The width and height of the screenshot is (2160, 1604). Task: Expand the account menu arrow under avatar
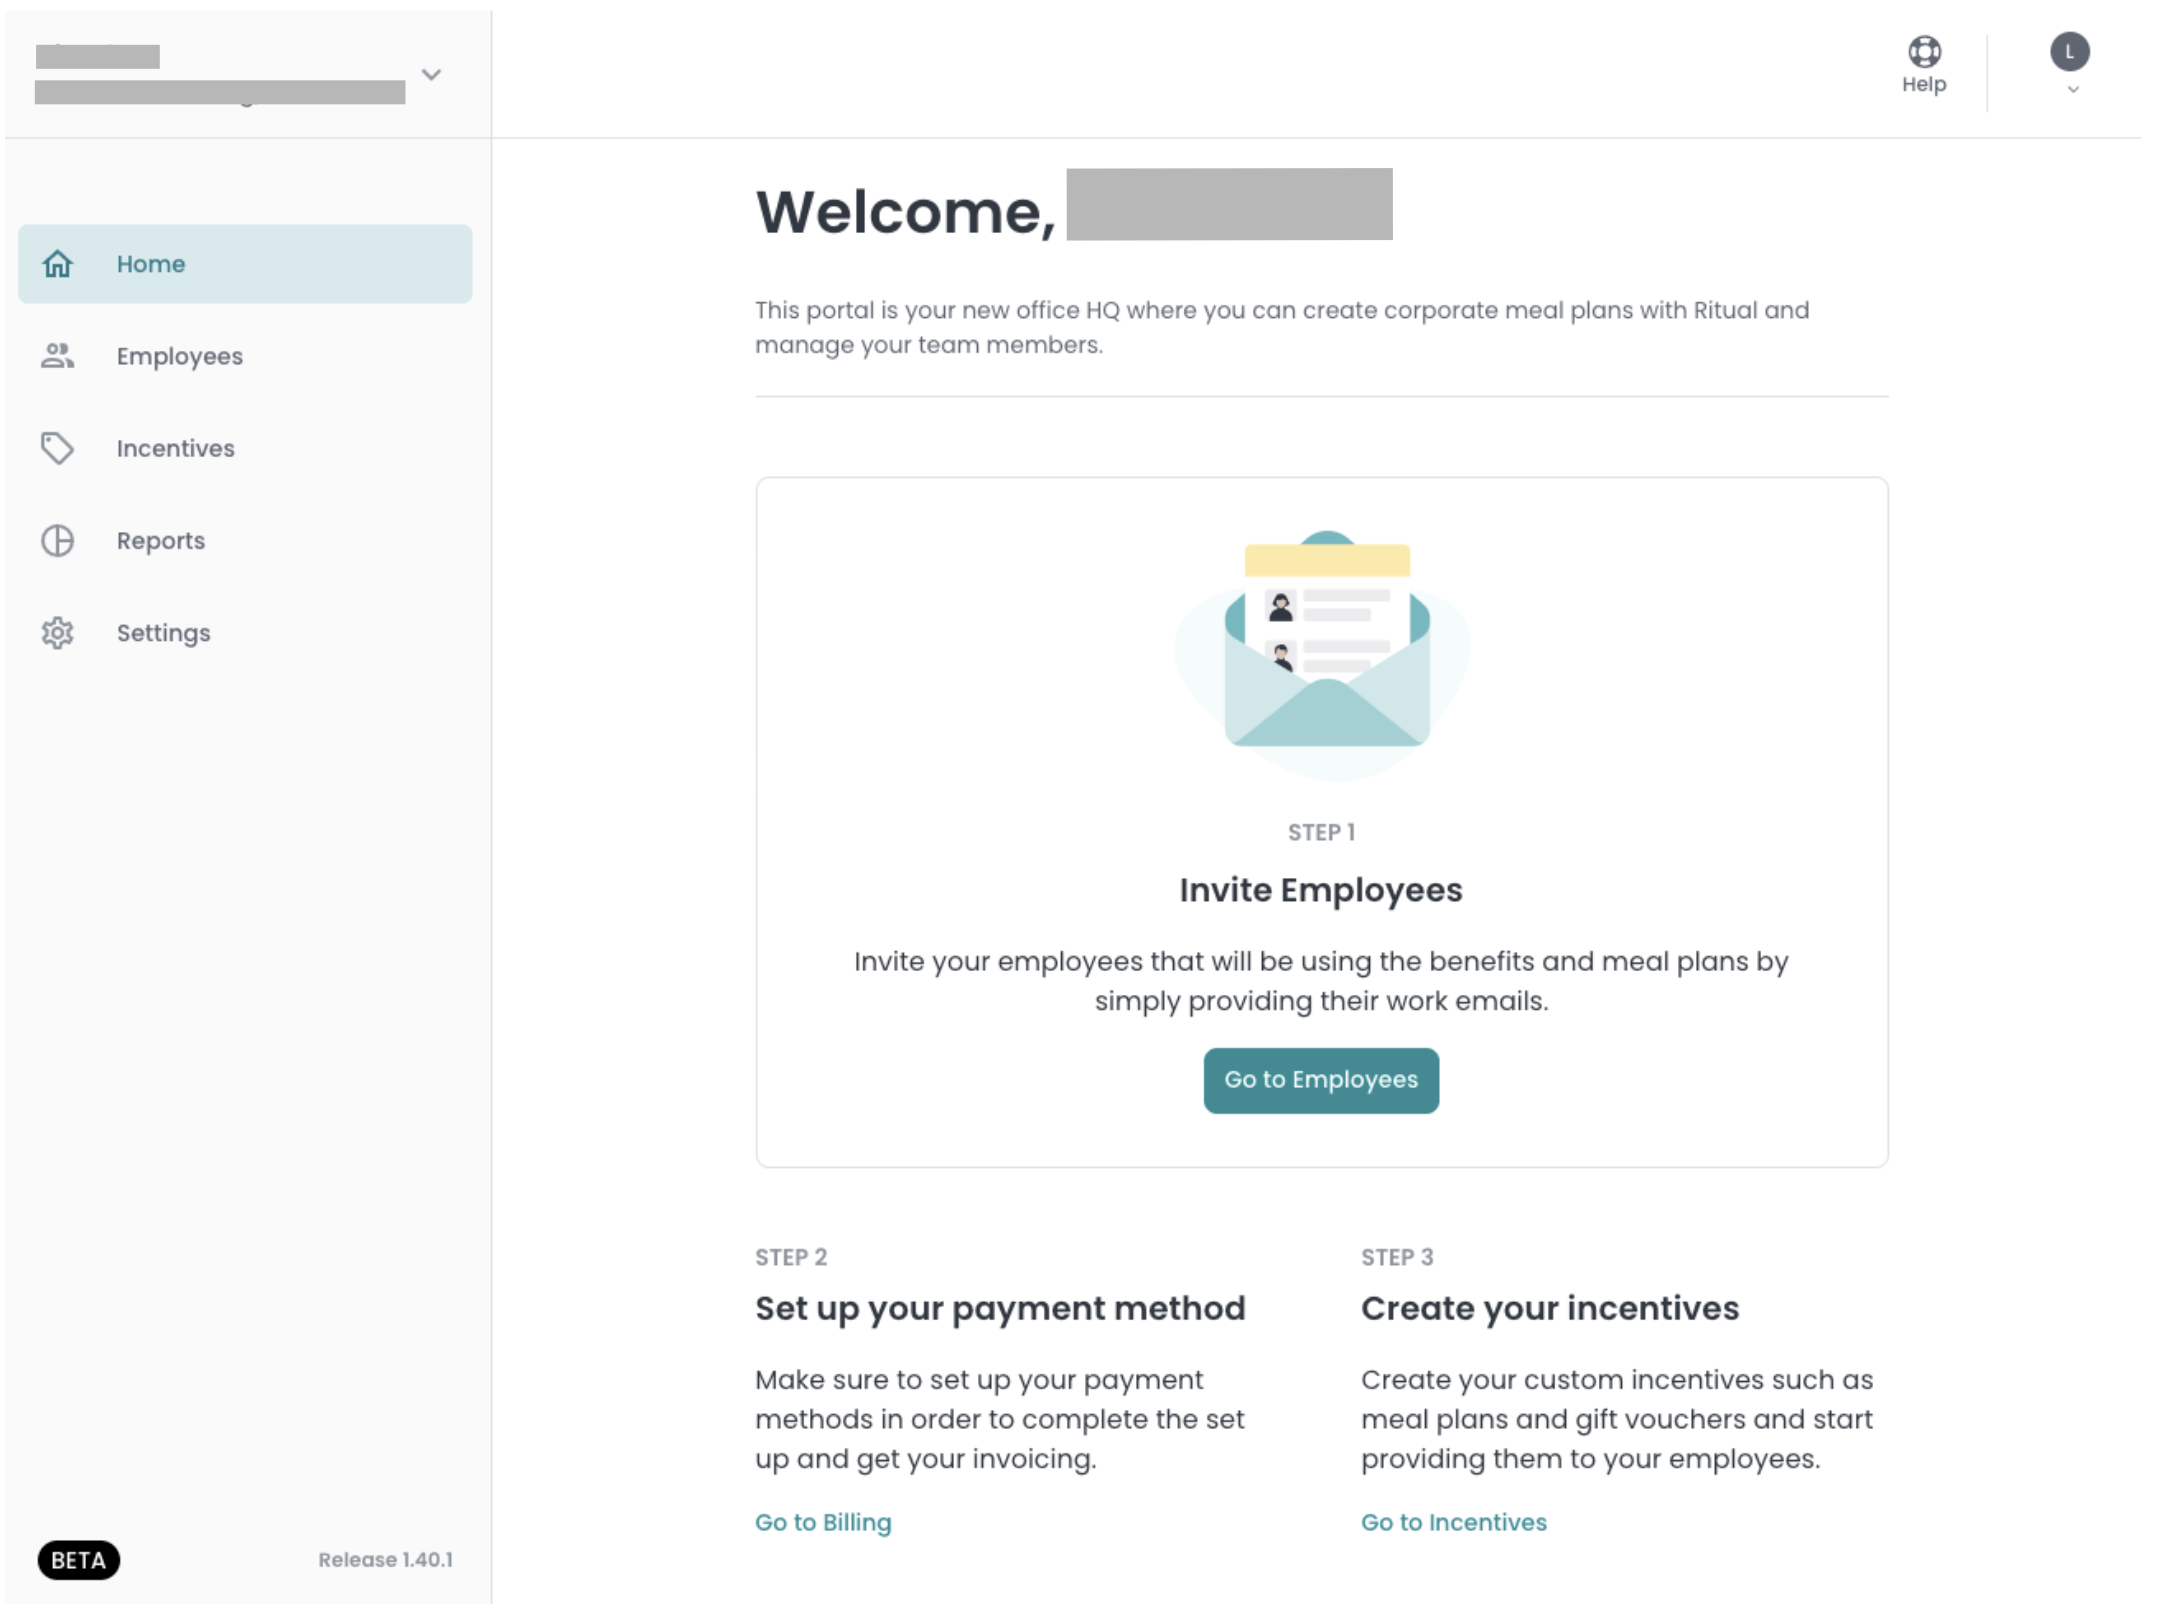point(2073,89)
